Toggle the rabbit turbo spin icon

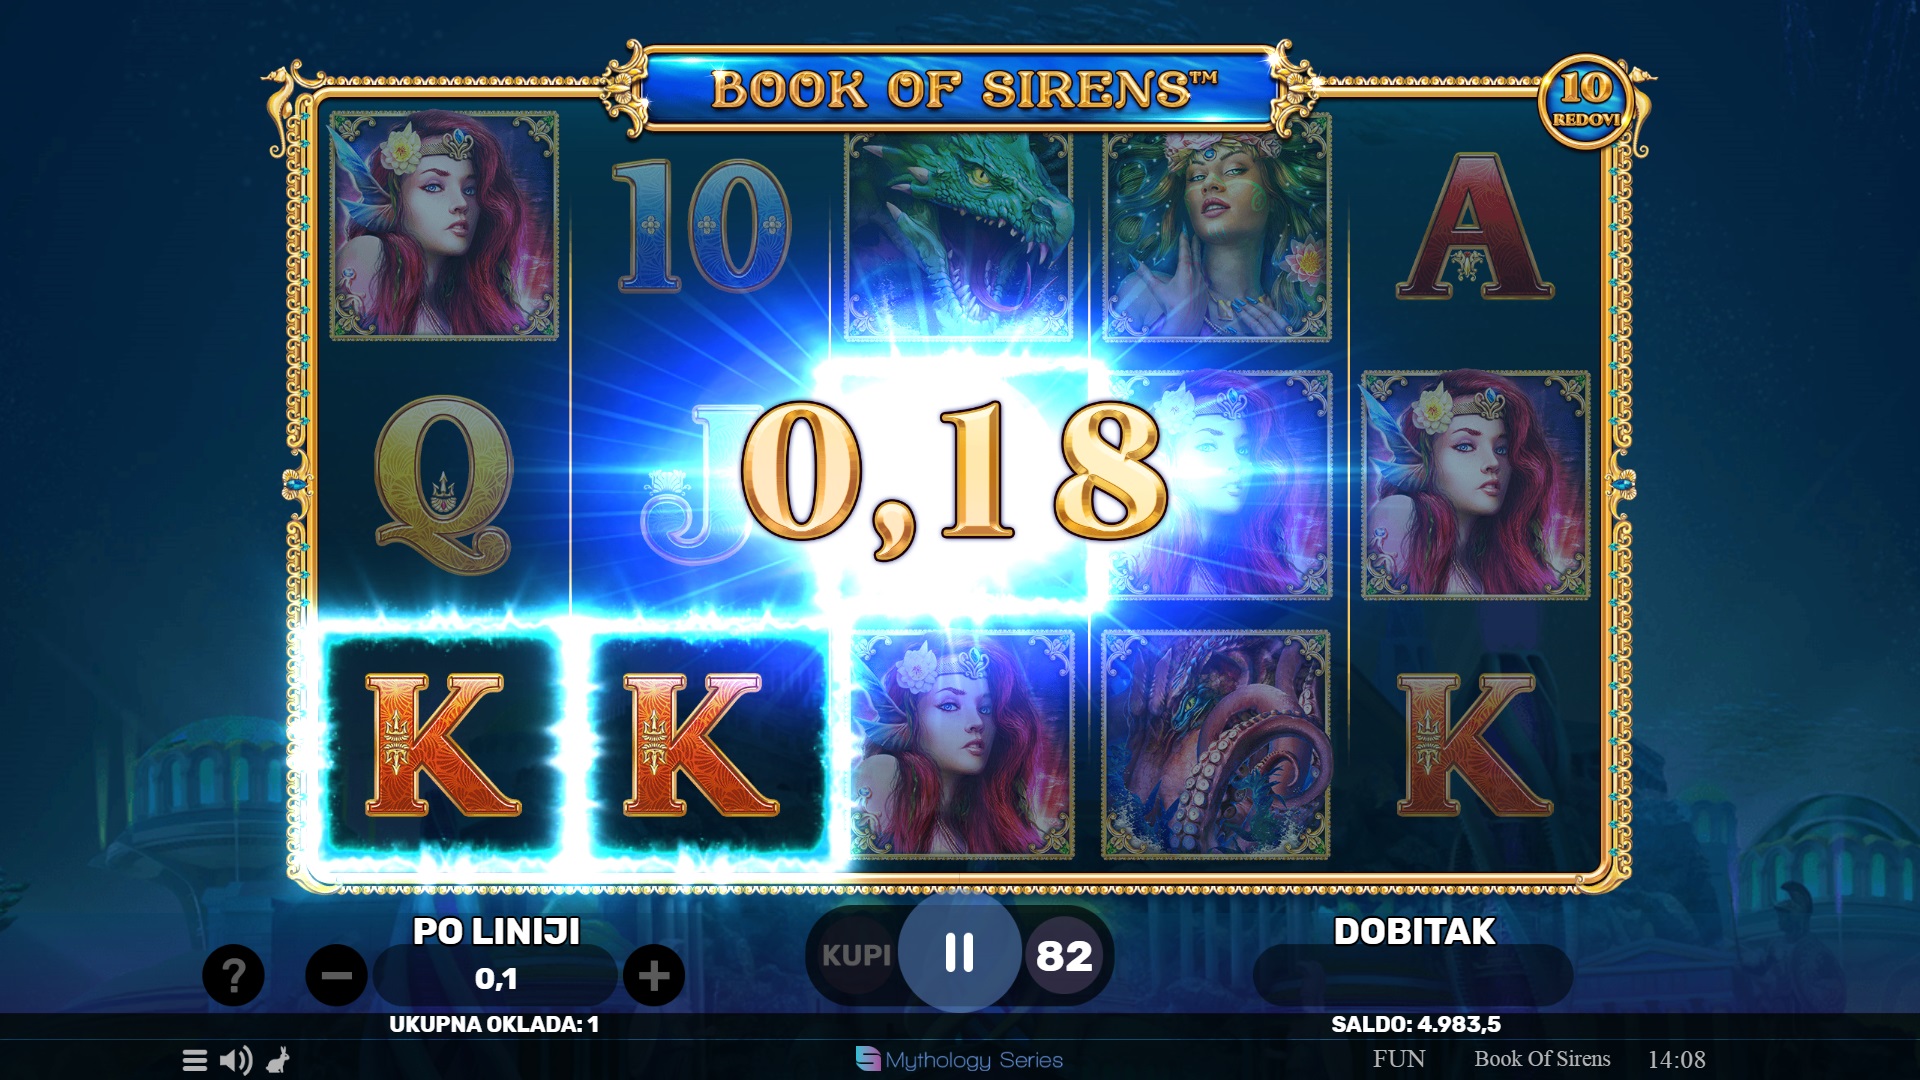point(278,1060)
